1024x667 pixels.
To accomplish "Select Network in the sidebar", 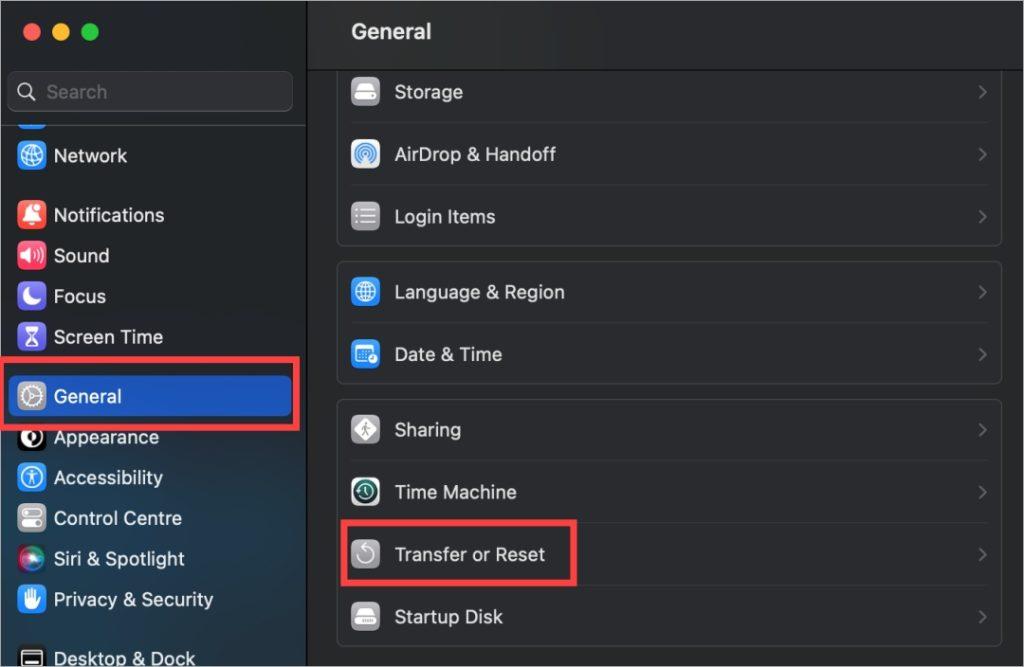I will click(x=150, y=155).
